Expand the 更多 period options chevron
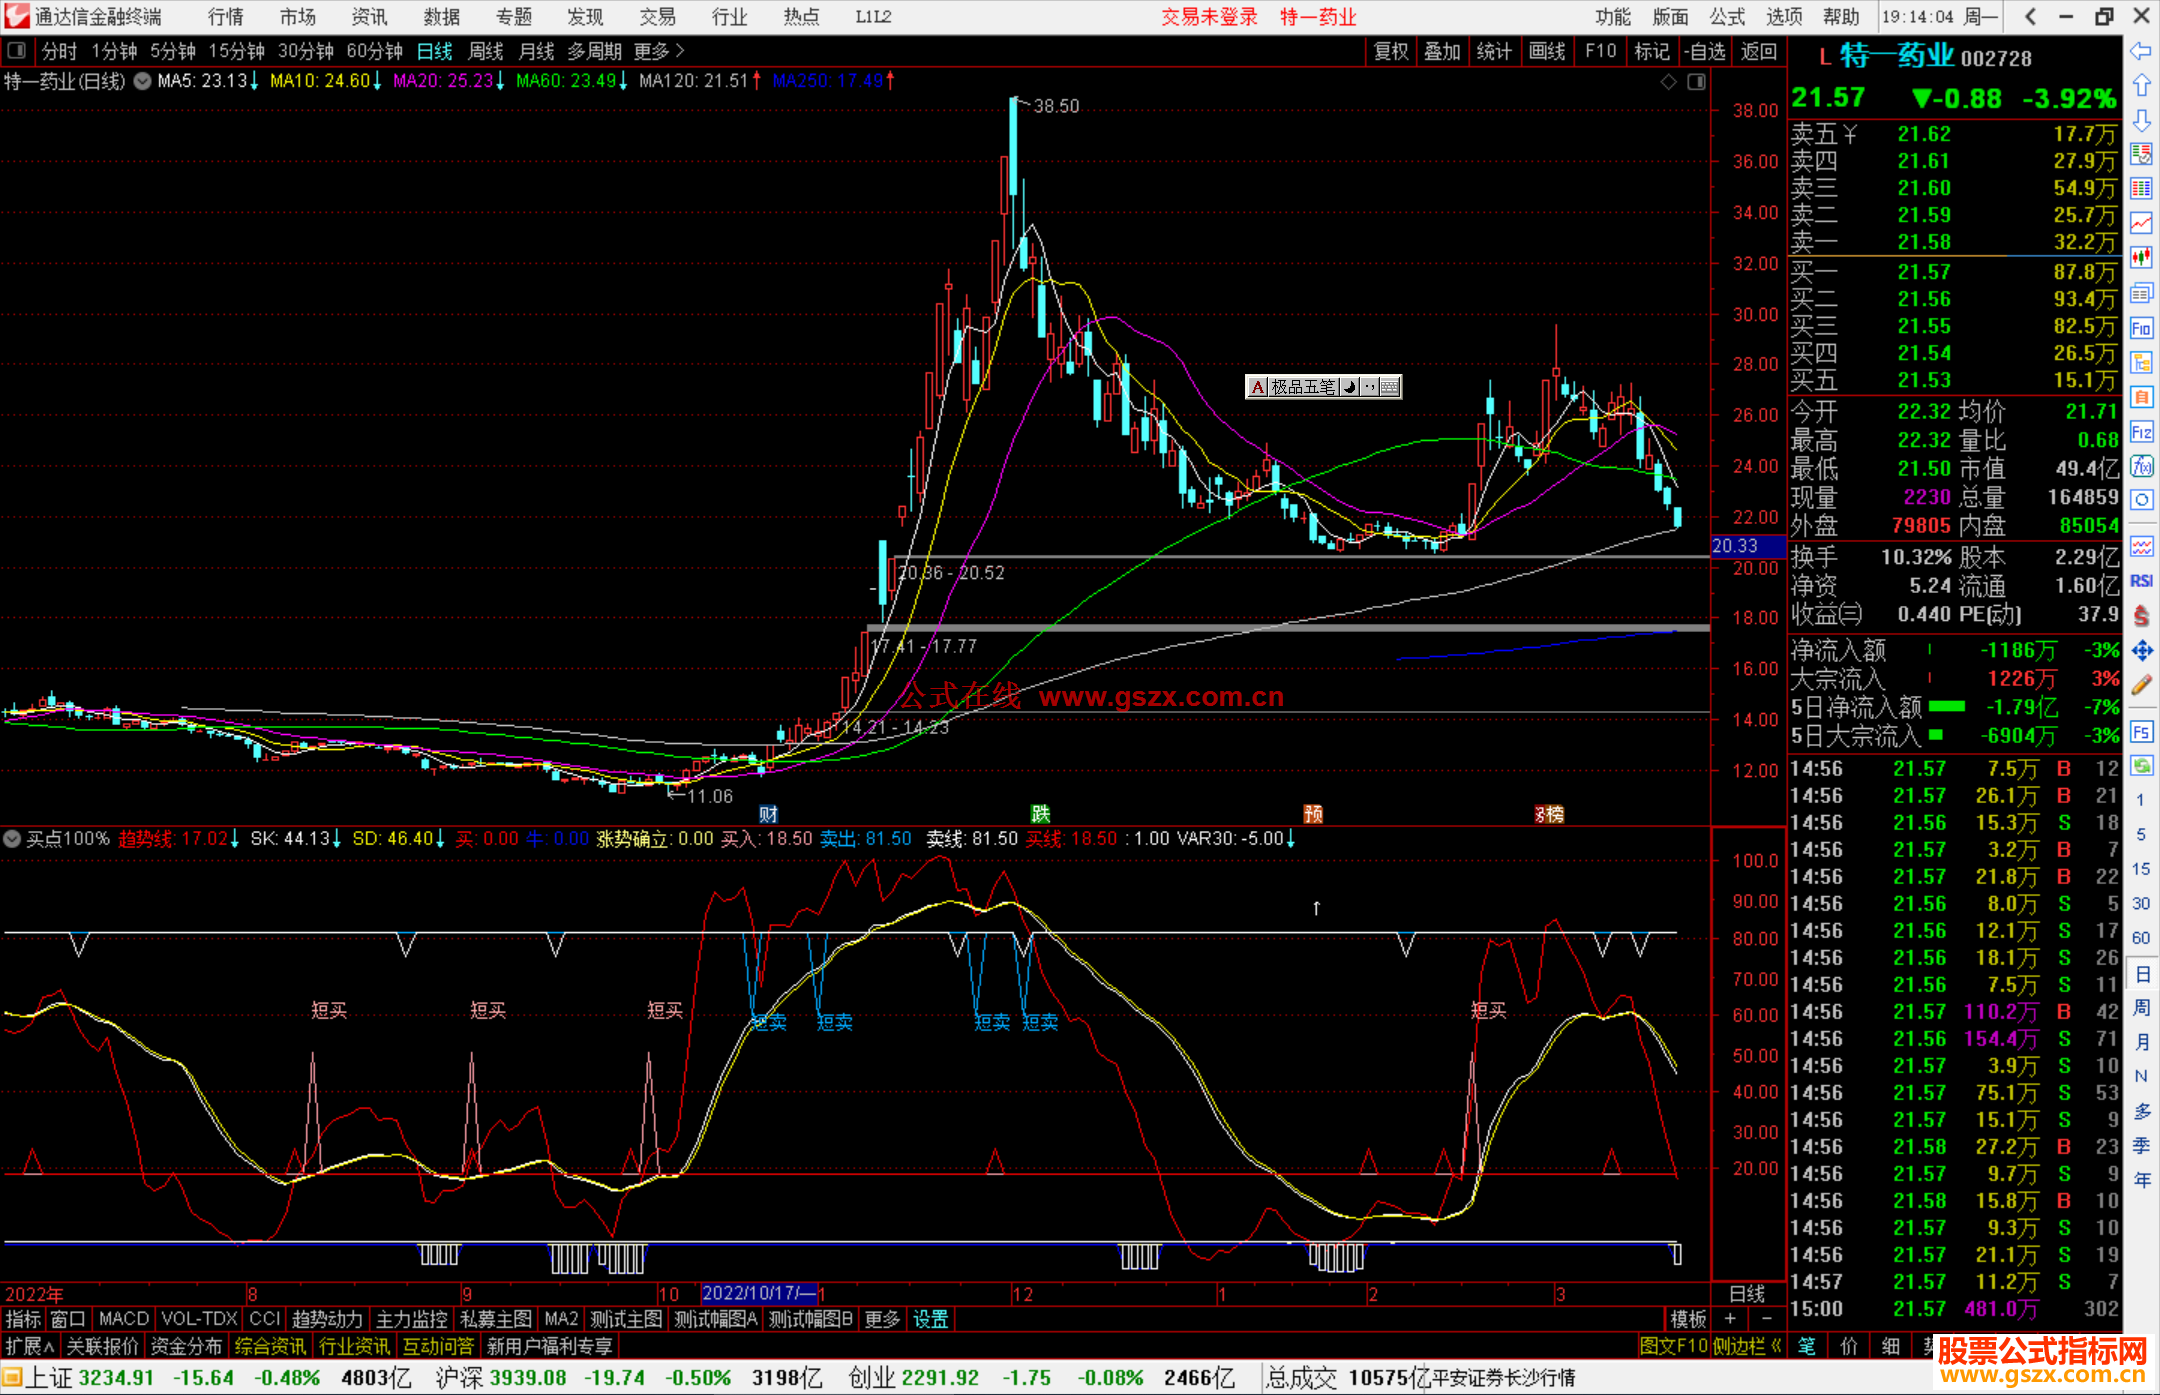 point(680,50)
